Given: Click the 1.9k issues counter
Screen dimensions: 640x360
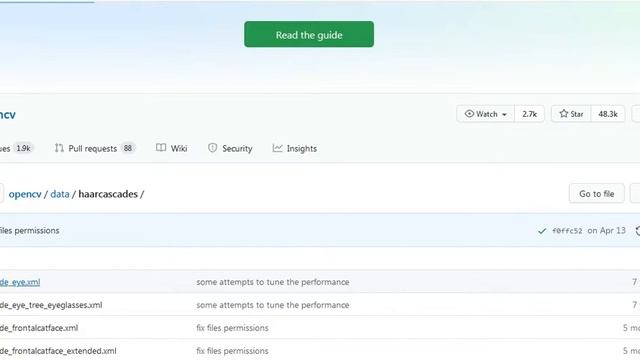Looking at the screenshot, I should 23,148.
